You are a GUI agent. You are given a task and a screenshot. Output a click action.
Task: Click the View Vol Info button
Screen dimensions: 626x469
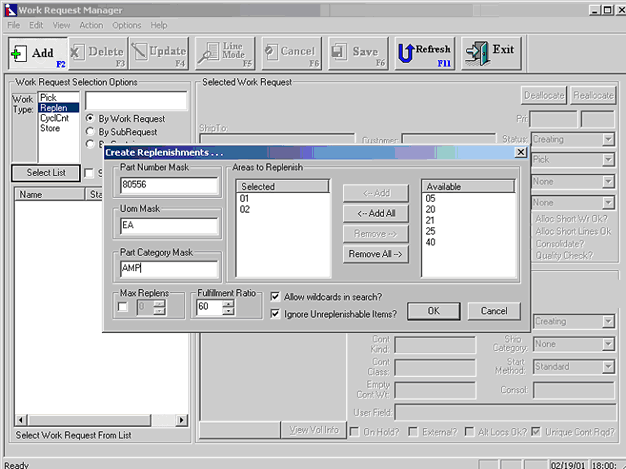coord(314,430)
